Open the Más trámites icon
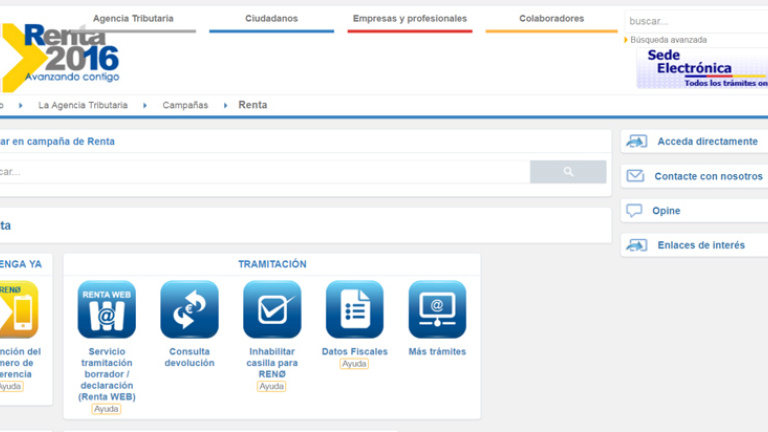The image size is (768, 432). point(437,309)
